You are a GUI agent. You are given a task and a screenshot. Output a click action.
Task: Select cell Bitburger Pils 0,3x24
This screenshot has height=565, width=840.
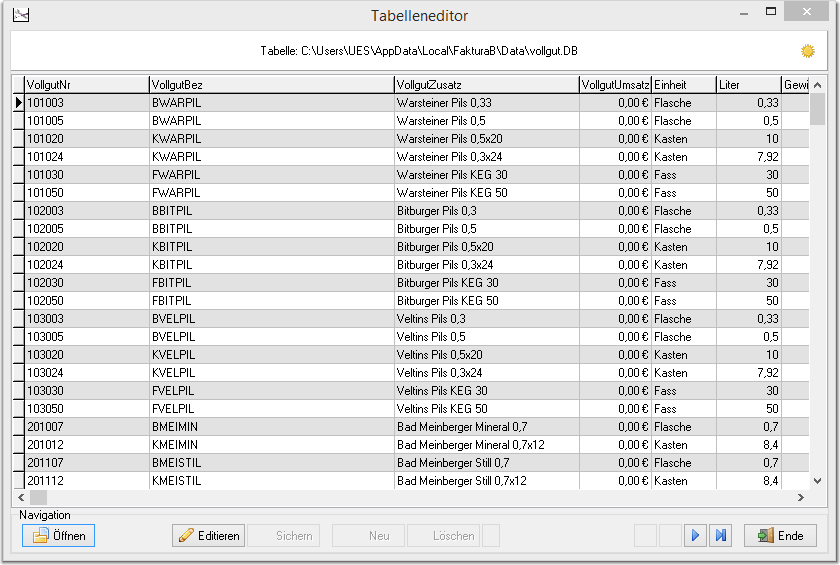click(x=487, y=265)
